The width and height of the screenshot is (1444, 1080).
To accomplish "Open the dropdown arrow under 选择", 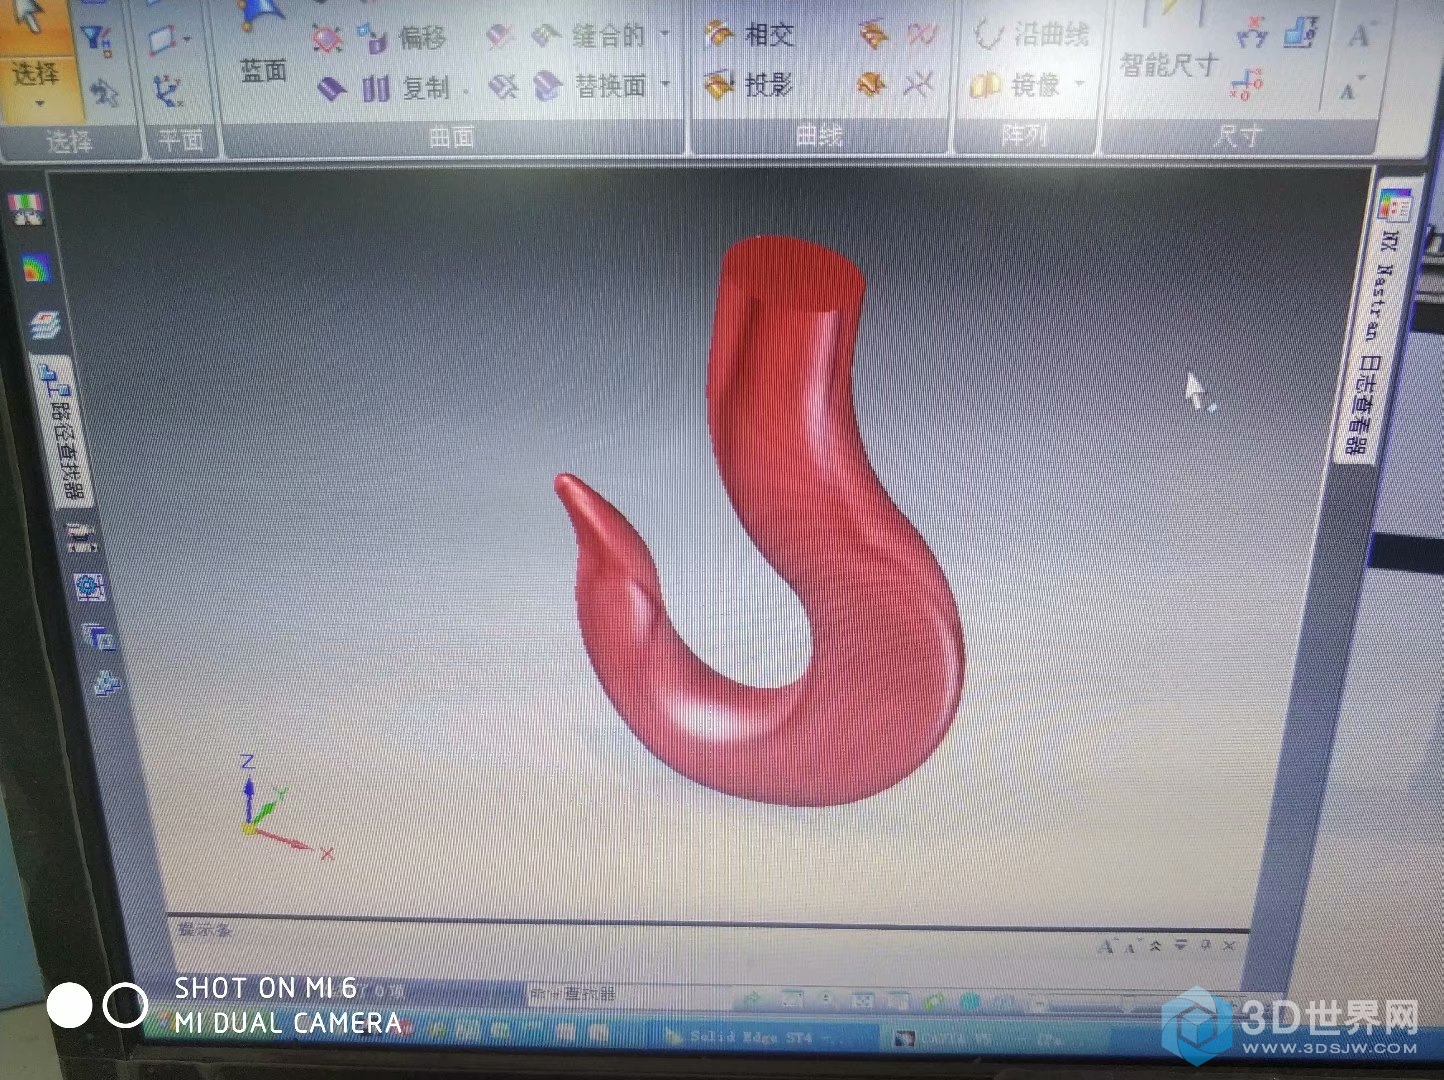I will (39, 105).
